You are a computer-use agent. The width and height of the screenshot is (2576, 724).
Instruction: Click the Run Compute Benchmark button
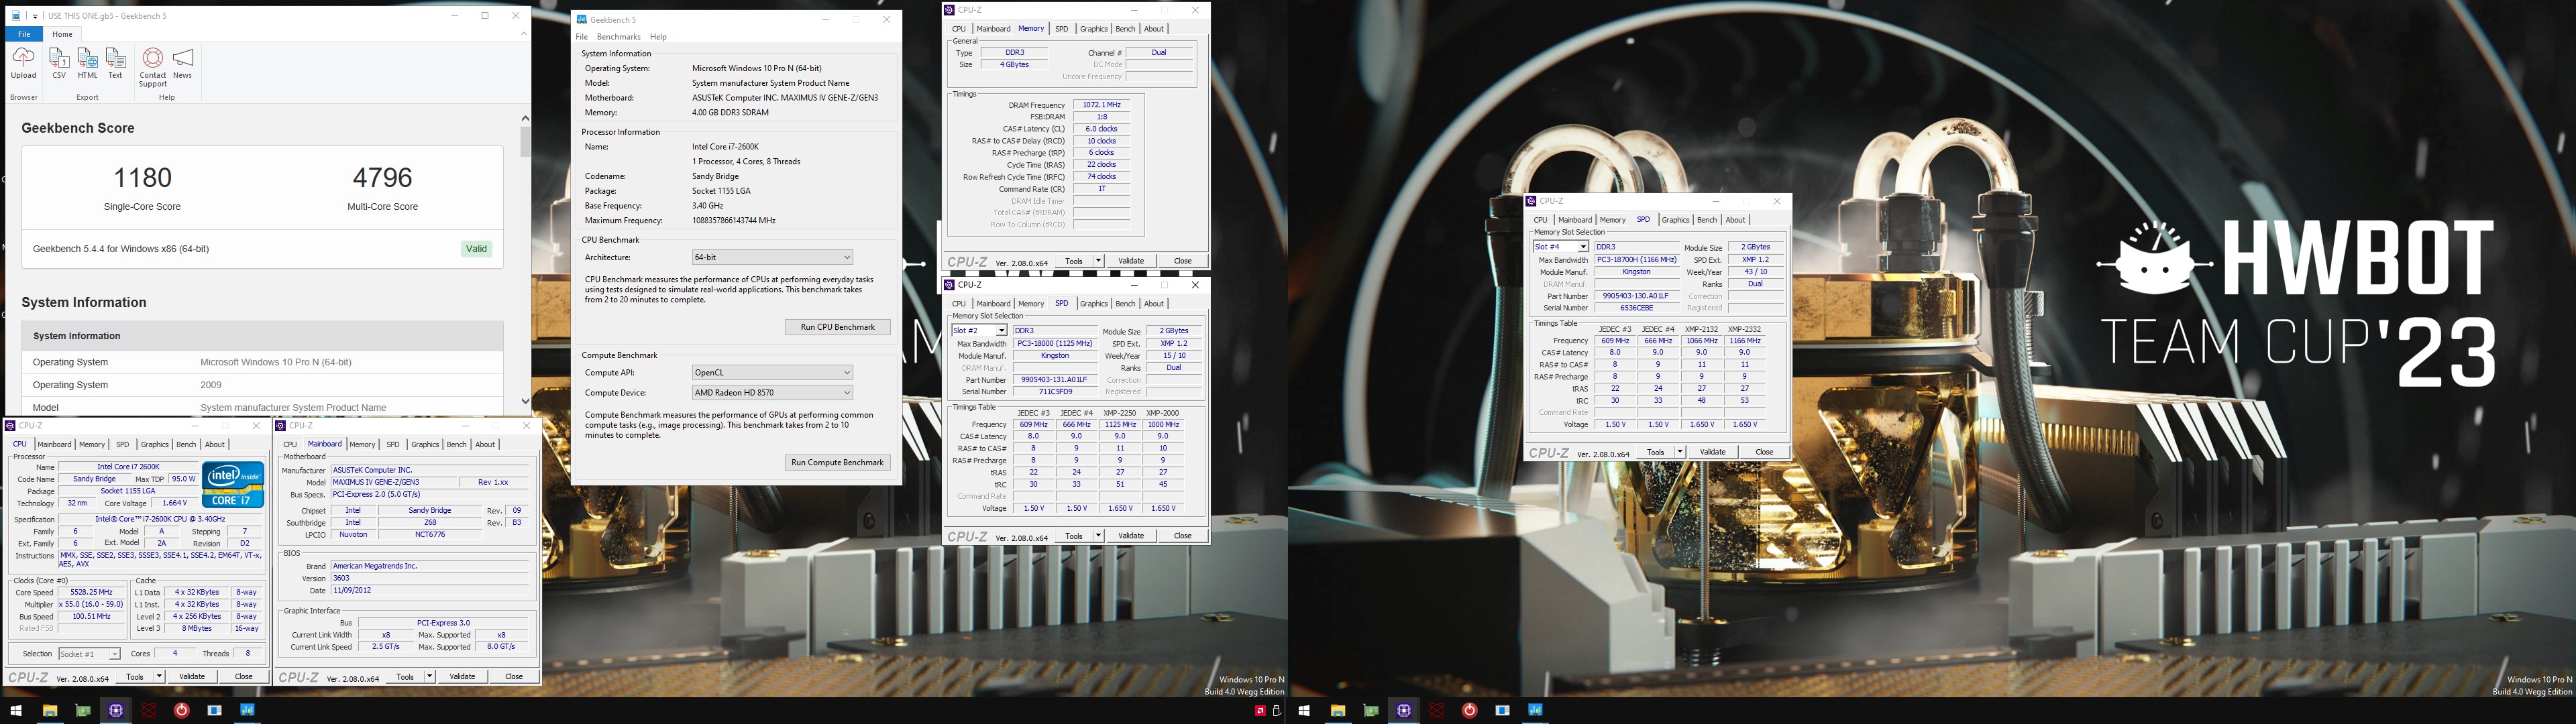[x=838, y=462]
